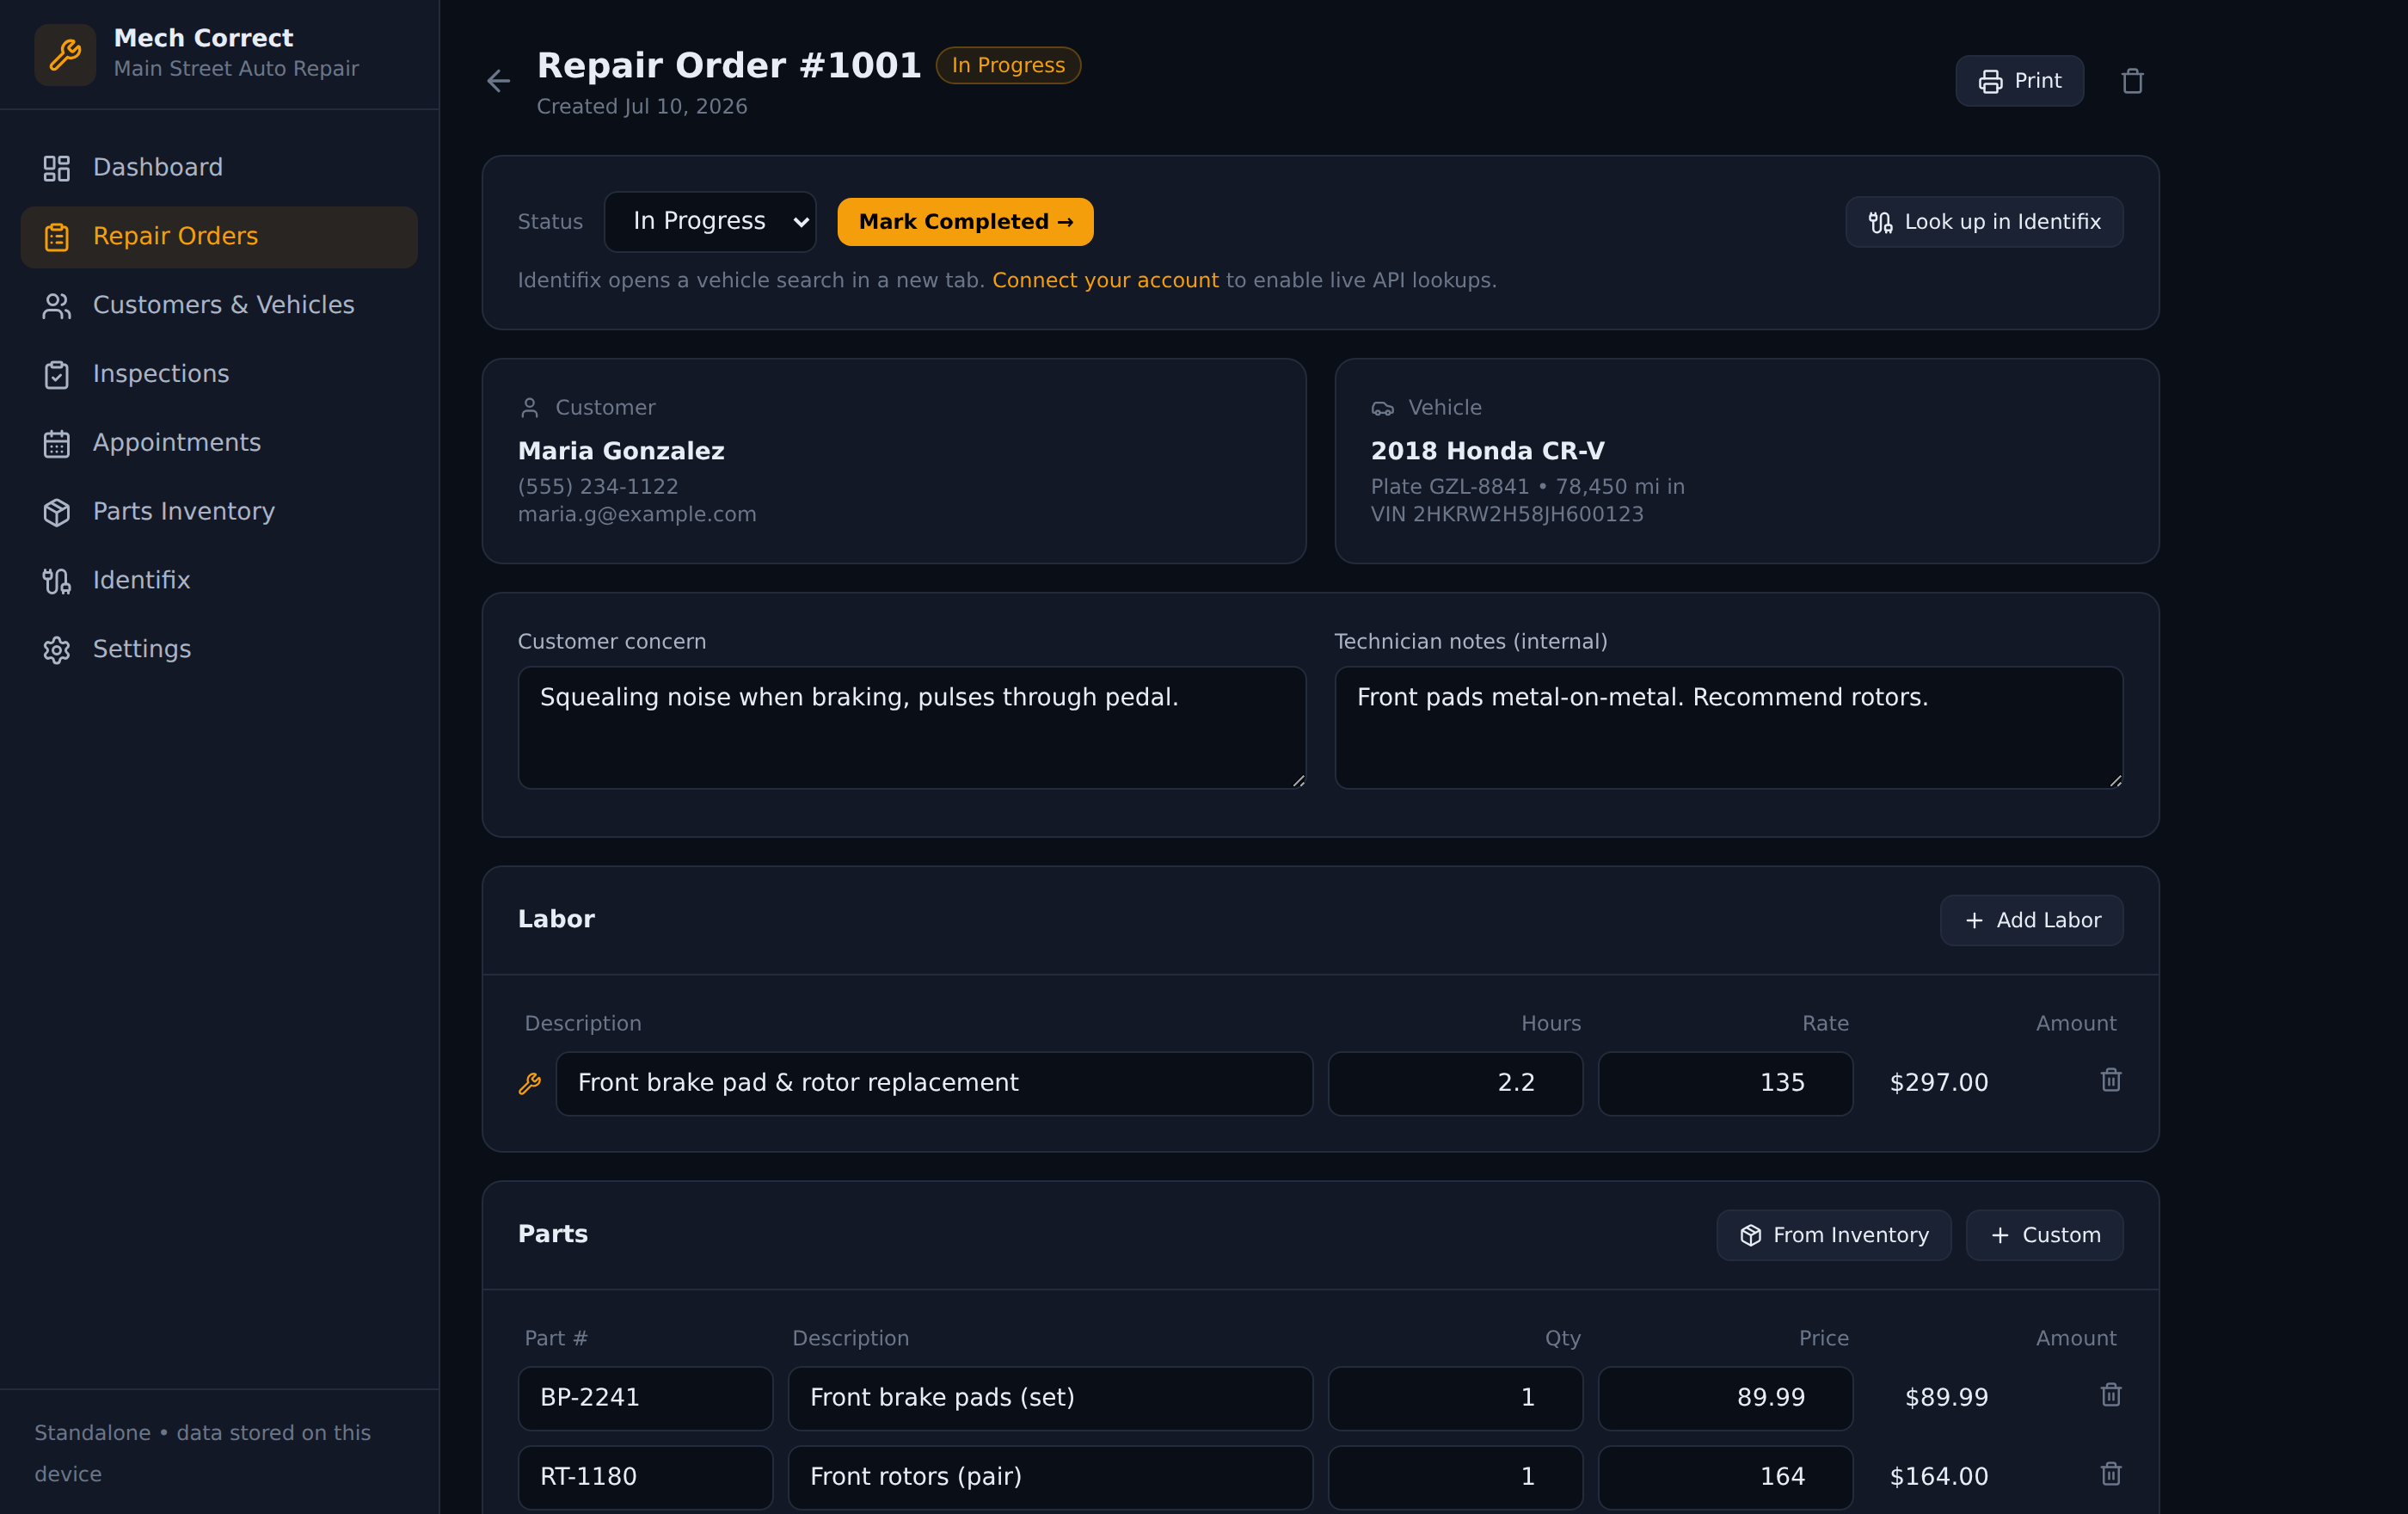2408x1514 pixels.
Task: Click the Parts Inventory box icon
Action: [x=57, y=512]
